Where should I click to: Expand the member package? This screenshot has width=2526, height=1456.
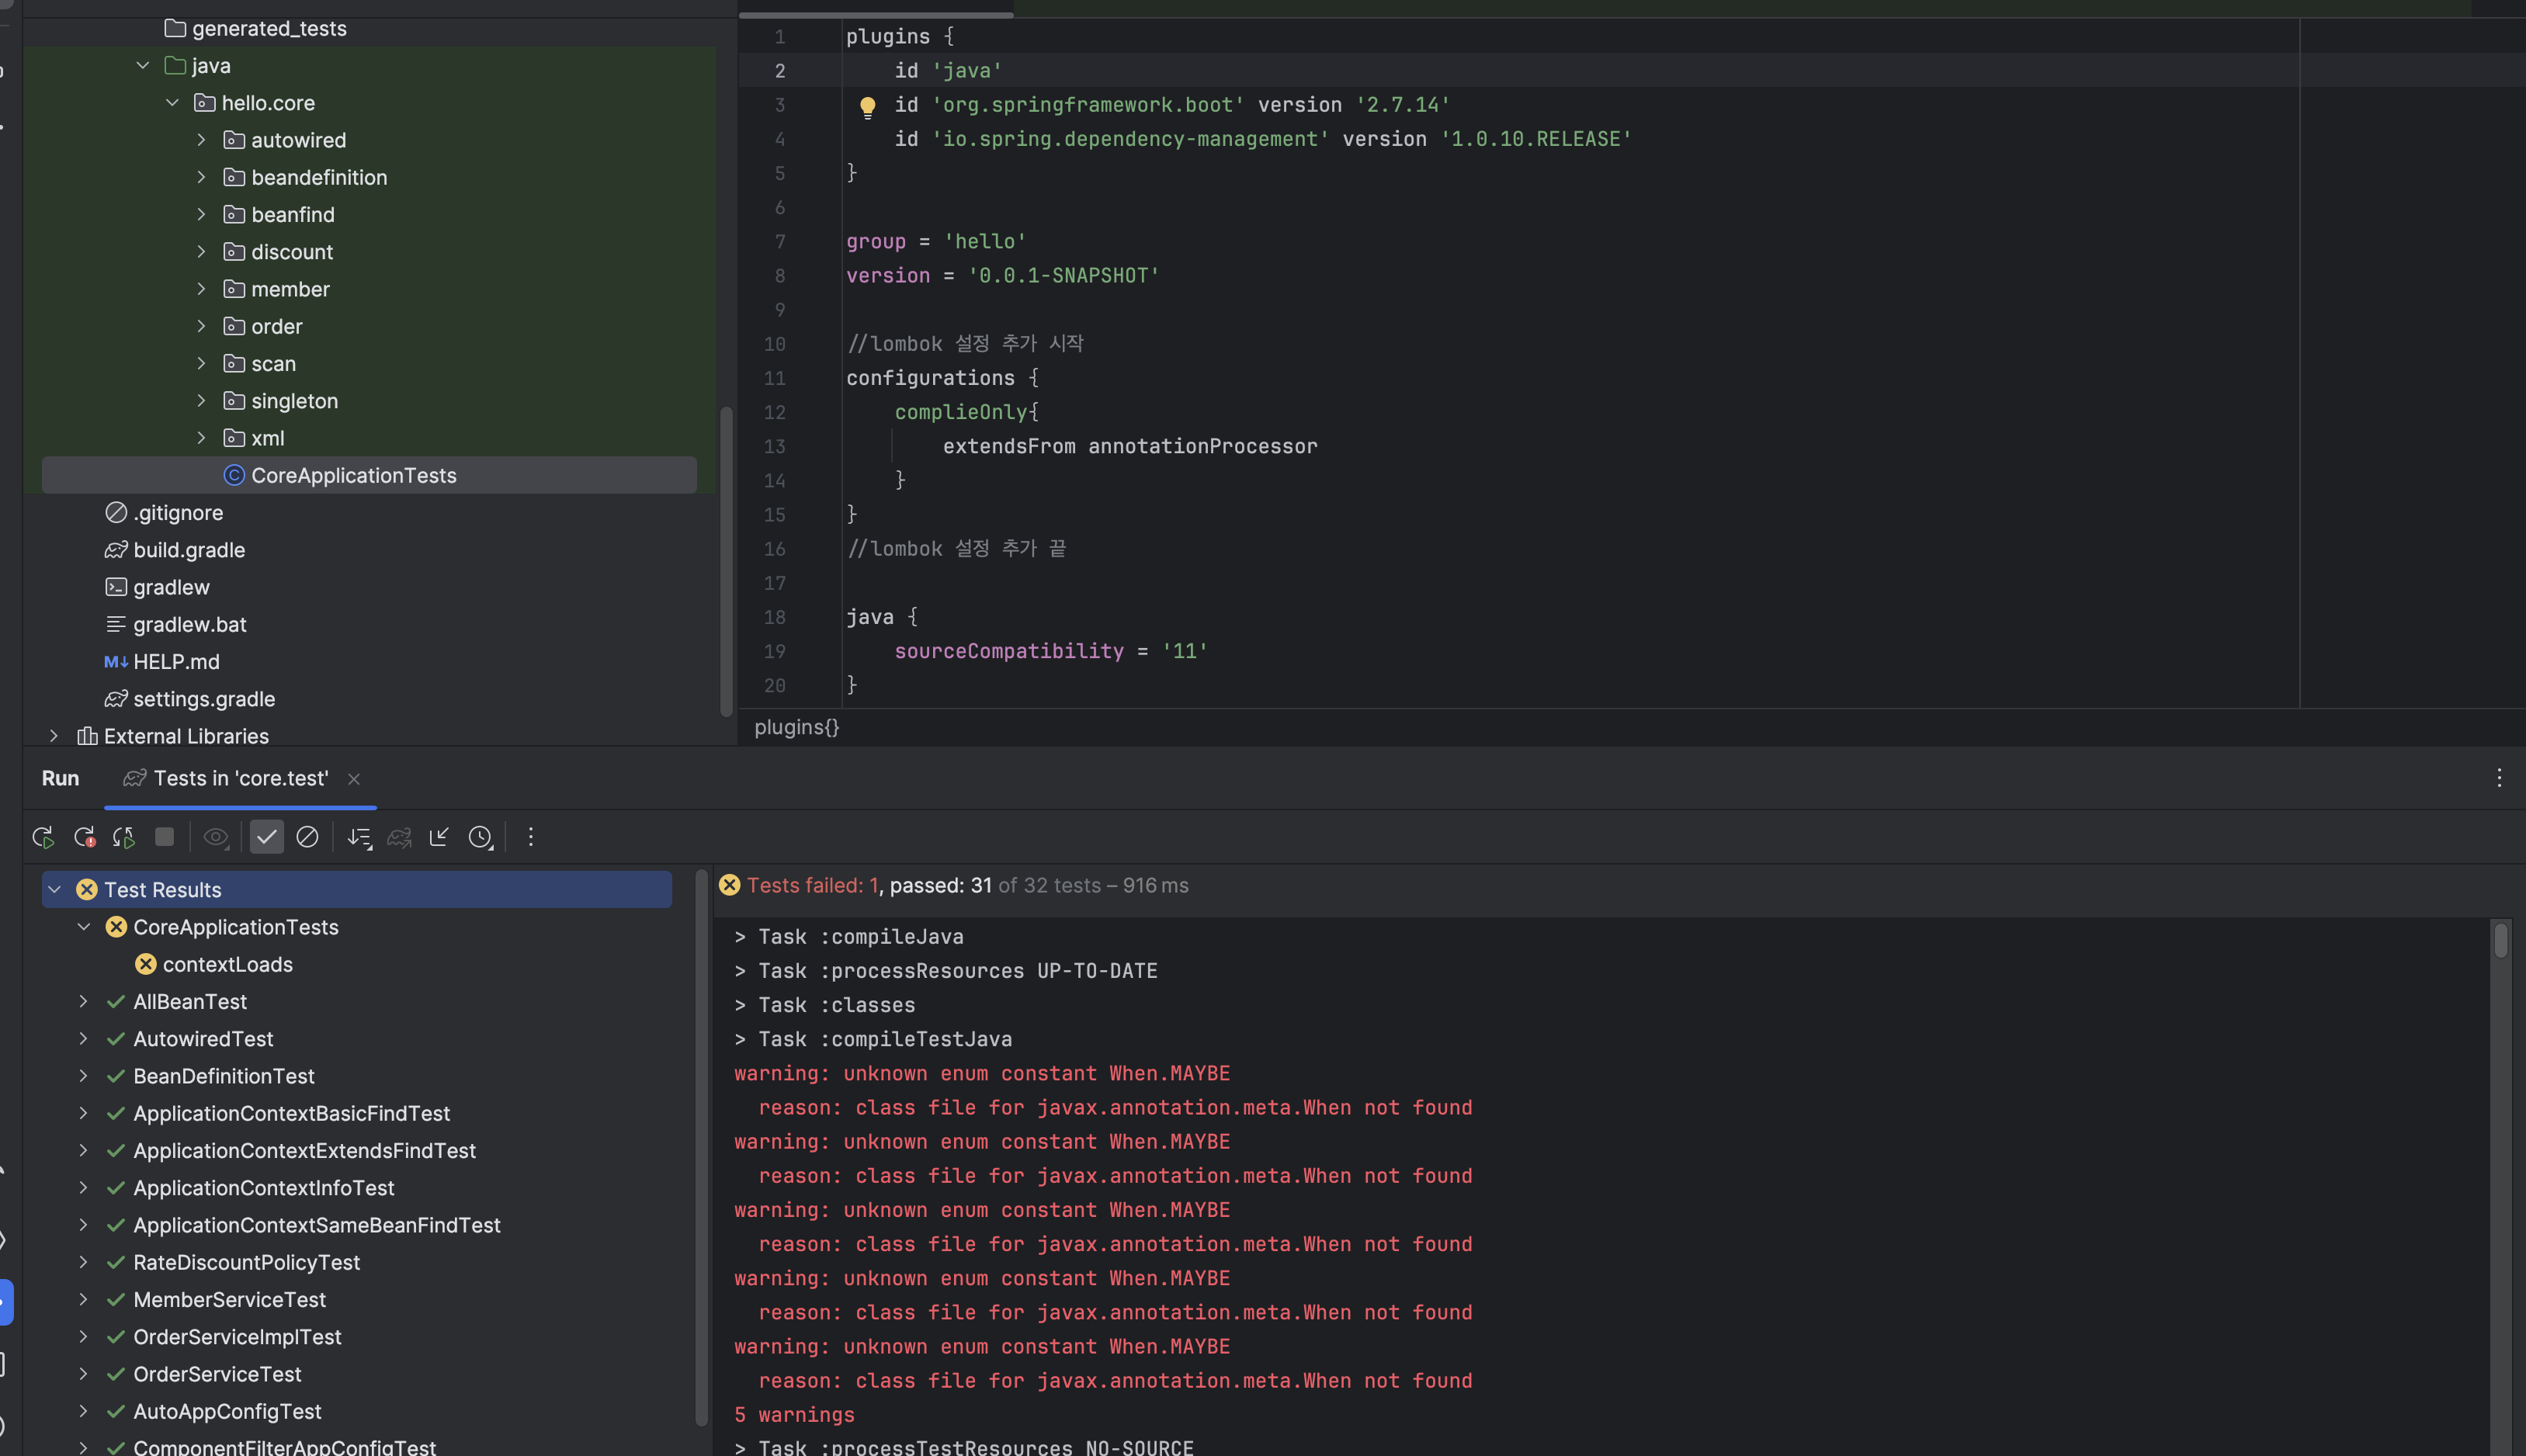click(x=201, y=289)
